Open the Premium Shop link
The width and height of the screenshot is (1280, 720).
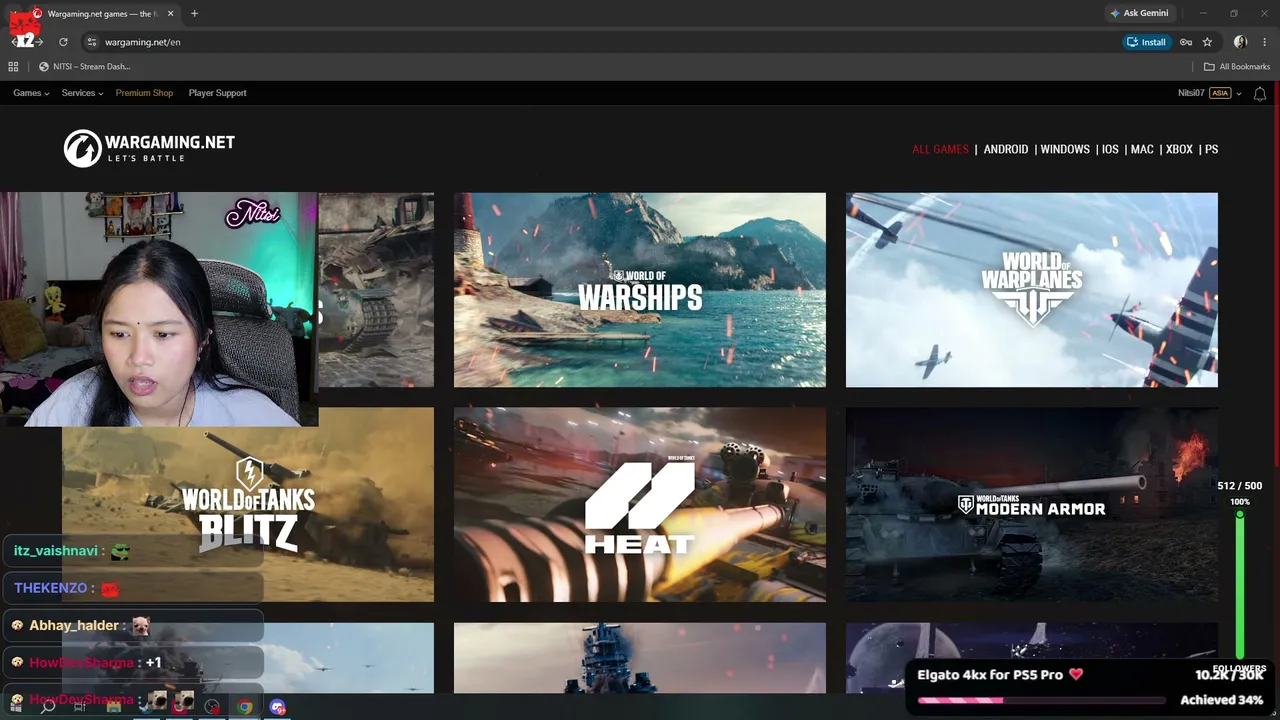click(x=144, y=93)
